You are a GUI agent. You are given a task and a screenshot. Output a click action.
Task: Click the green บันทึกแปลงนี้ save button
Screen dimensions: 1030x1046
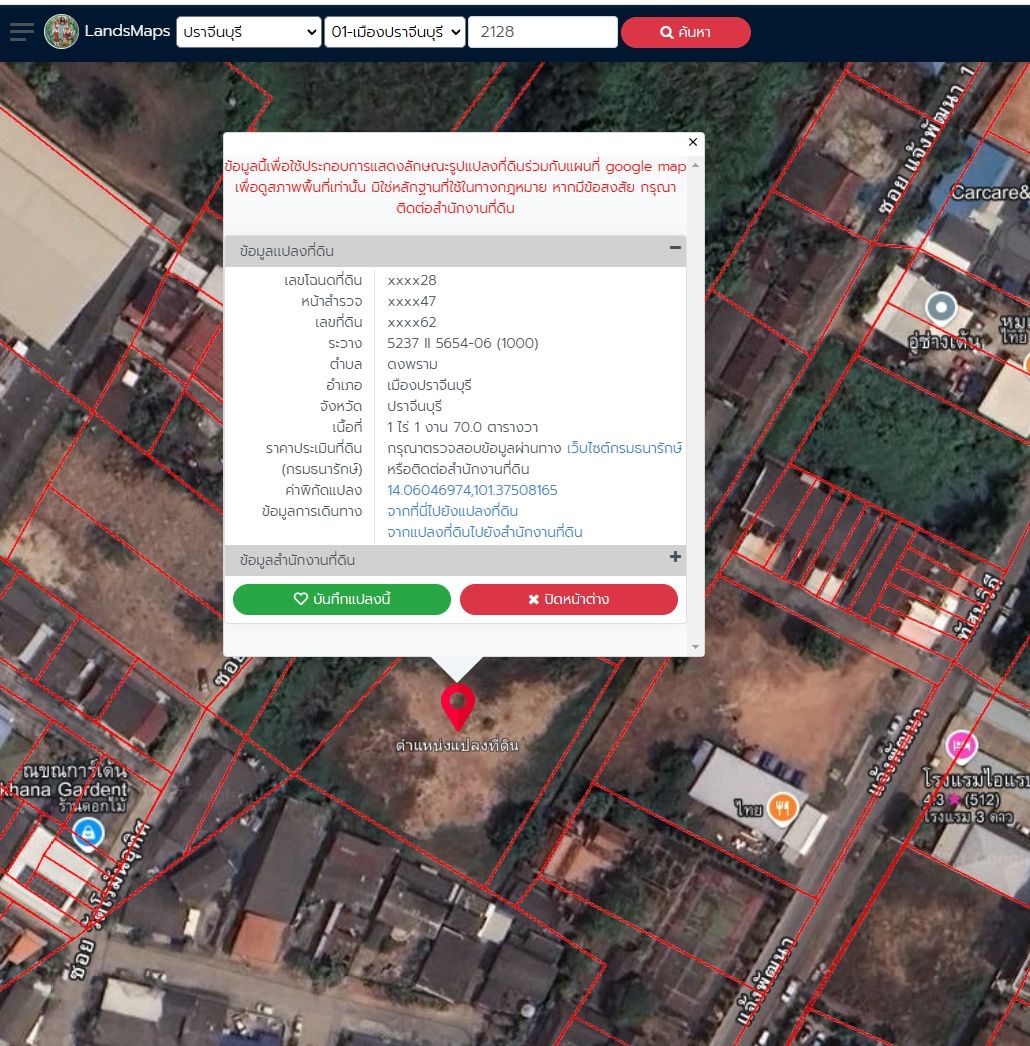pyautogui.click(x=342, y=599)
